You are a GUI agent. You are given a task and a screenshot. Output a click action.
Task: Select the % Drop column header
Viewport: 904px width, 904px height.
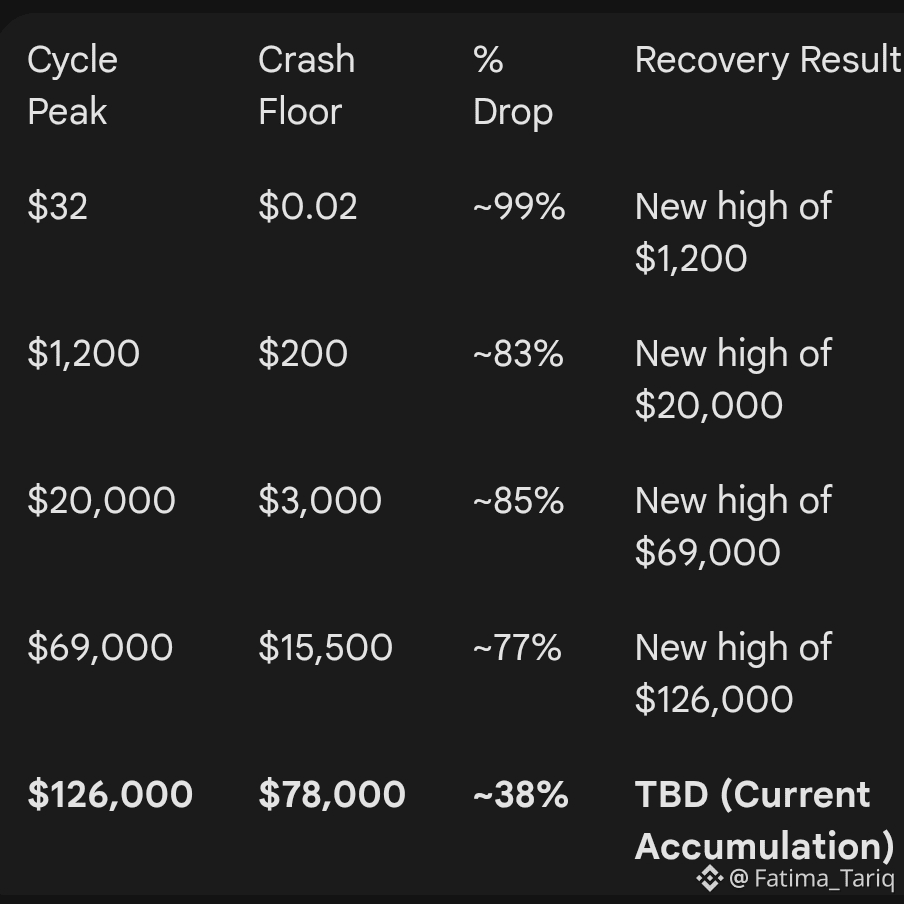tap(512, 86)
